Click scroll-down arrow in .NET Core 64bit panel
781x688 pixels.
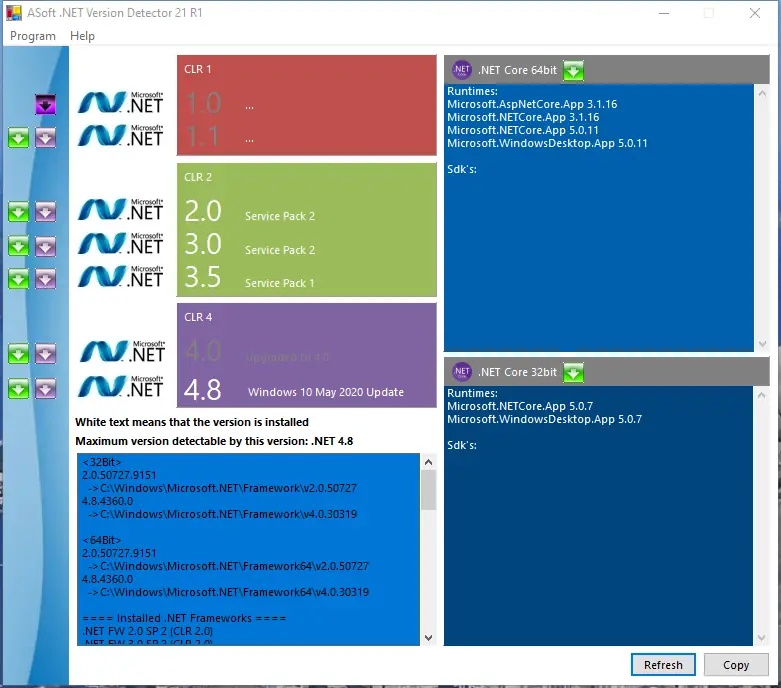[762, 344]
